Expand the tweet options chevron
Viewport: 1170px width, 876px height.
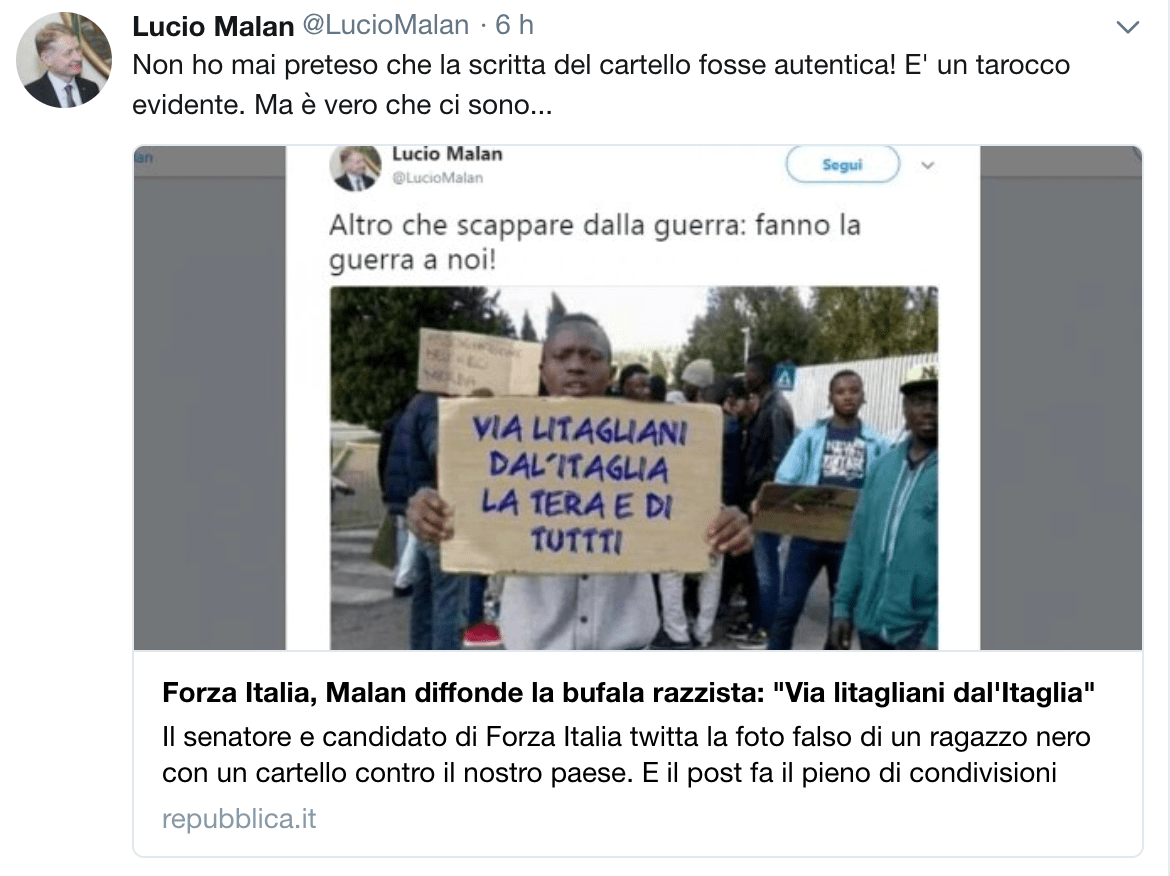coord(1127,28)
